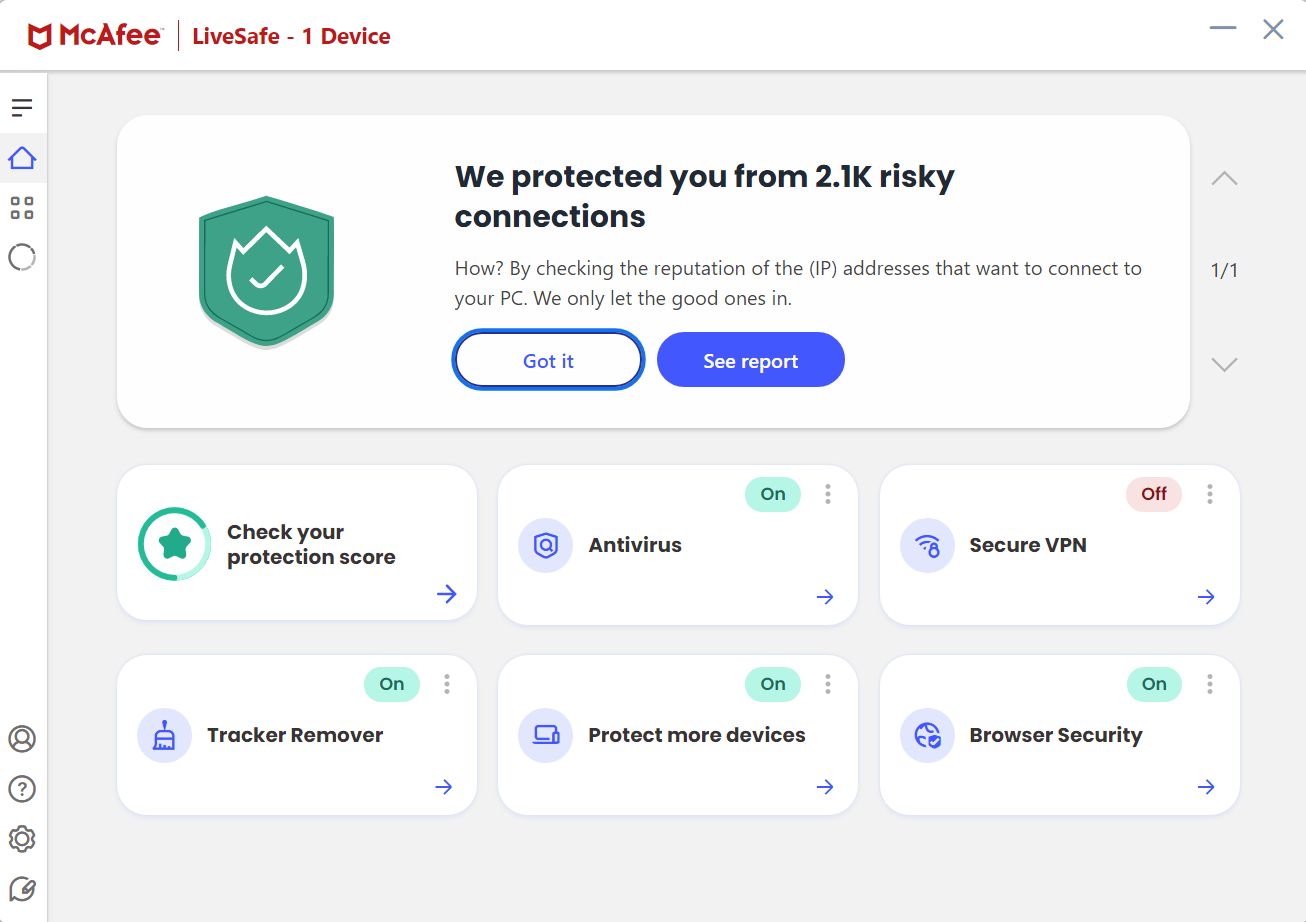Open the Home icon in the sidebar
The image size is (1306, 922).
click(22, 158)
